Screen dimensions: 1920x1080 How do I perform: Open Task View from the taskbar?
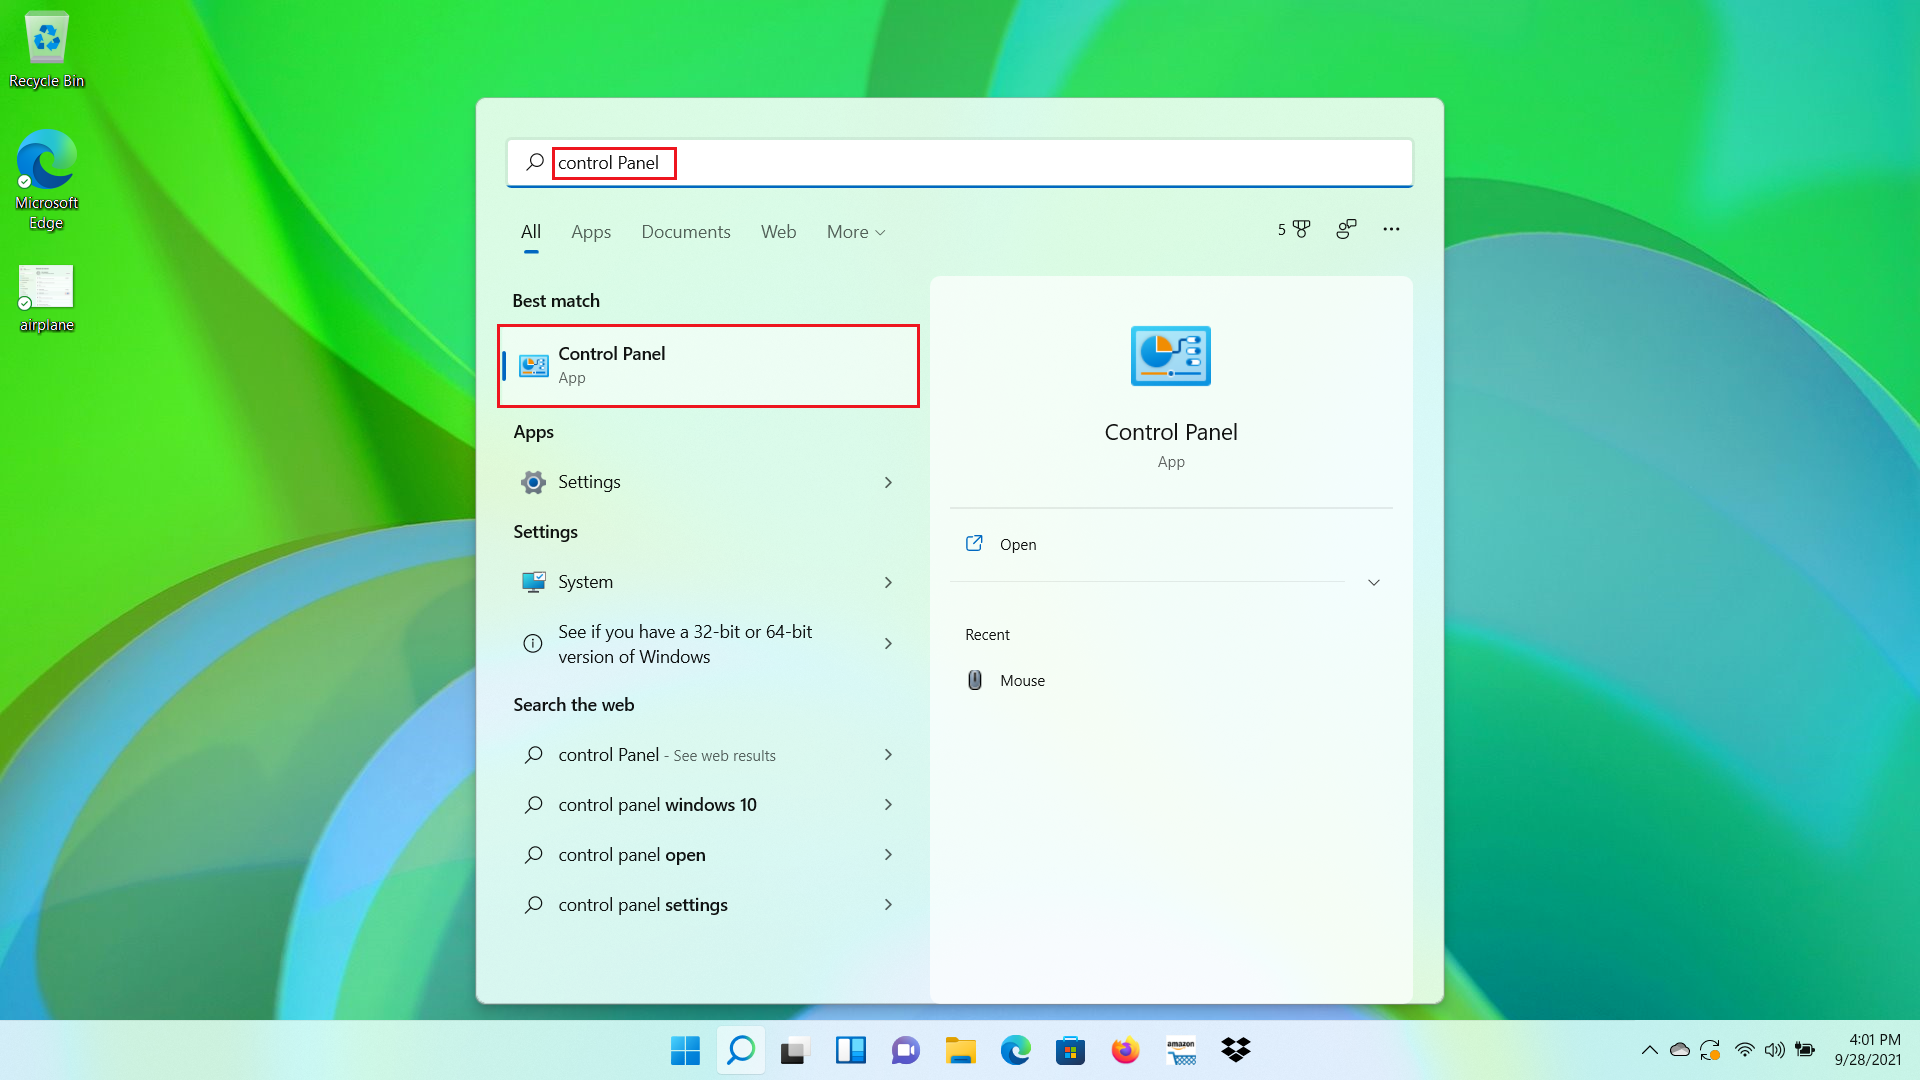[x=795, y=1050]
